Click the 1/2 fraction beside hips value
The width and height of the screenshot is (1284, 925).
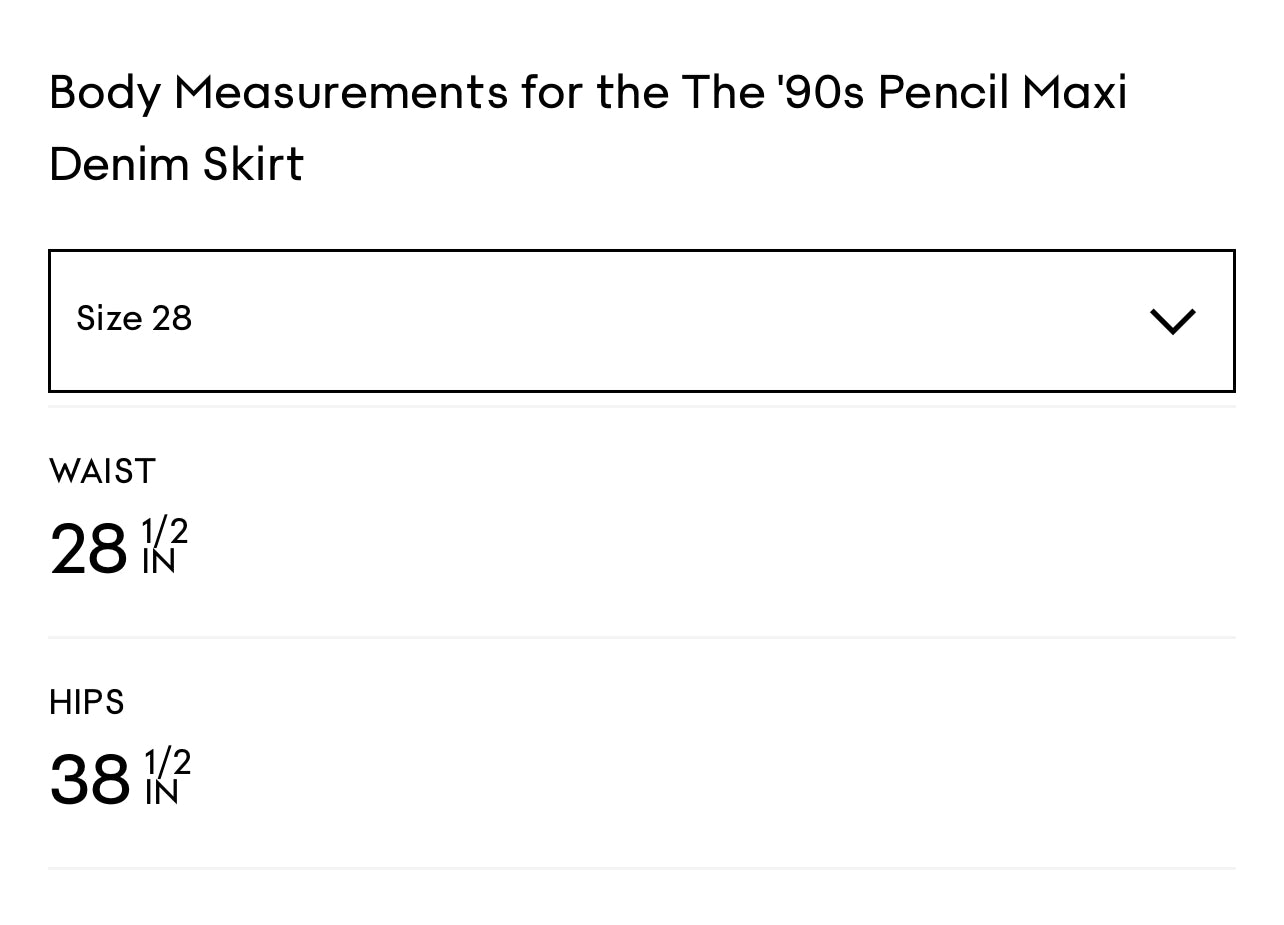(x=166, y=761)
